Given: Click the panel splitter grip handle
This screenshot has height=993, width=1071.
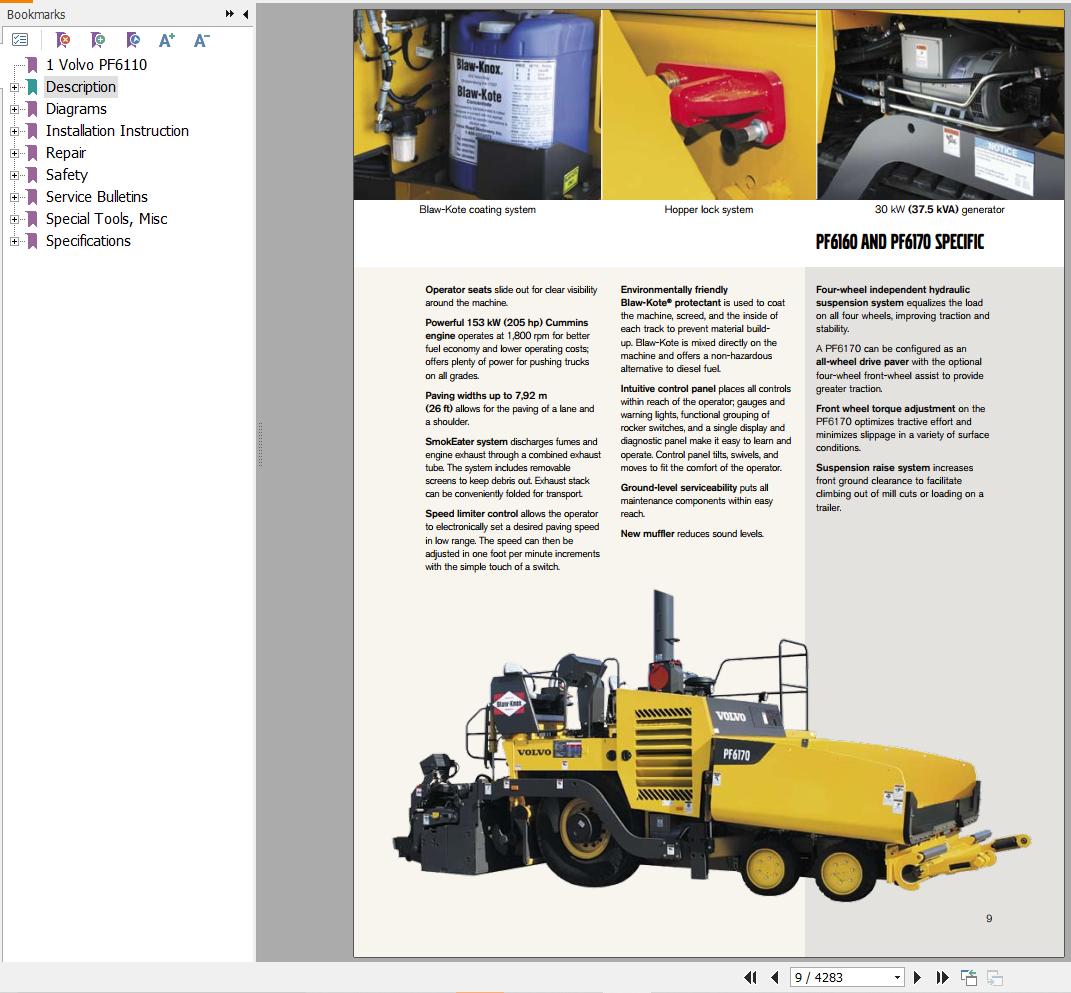Looking at the screenshot, I should pyautogui.click(x=260, y=445).
